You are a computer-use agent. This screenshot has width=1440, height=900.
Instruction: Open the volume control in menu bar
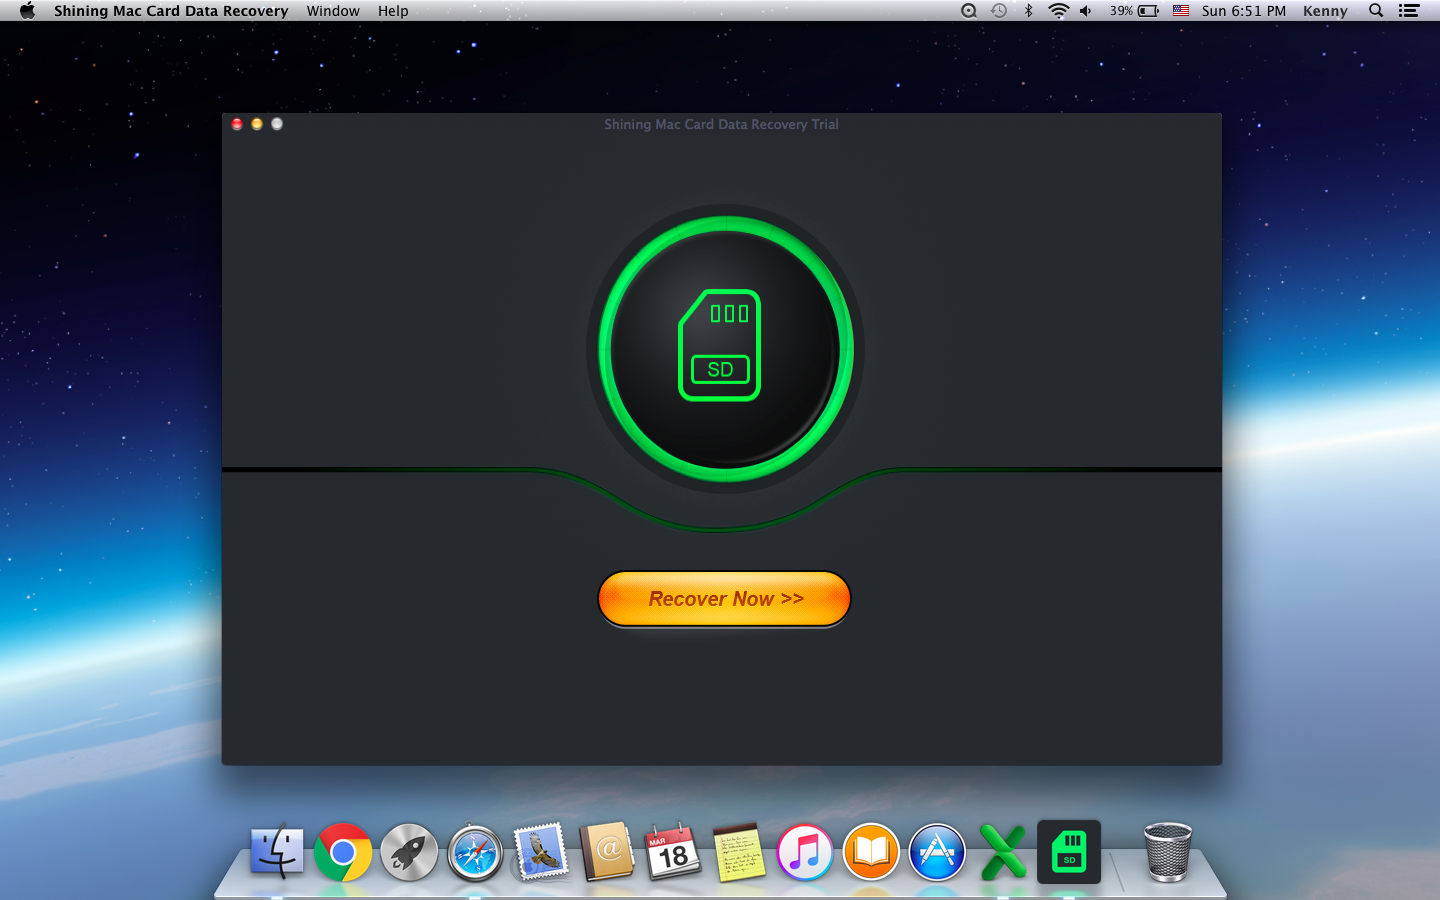tap(1086, 11)
